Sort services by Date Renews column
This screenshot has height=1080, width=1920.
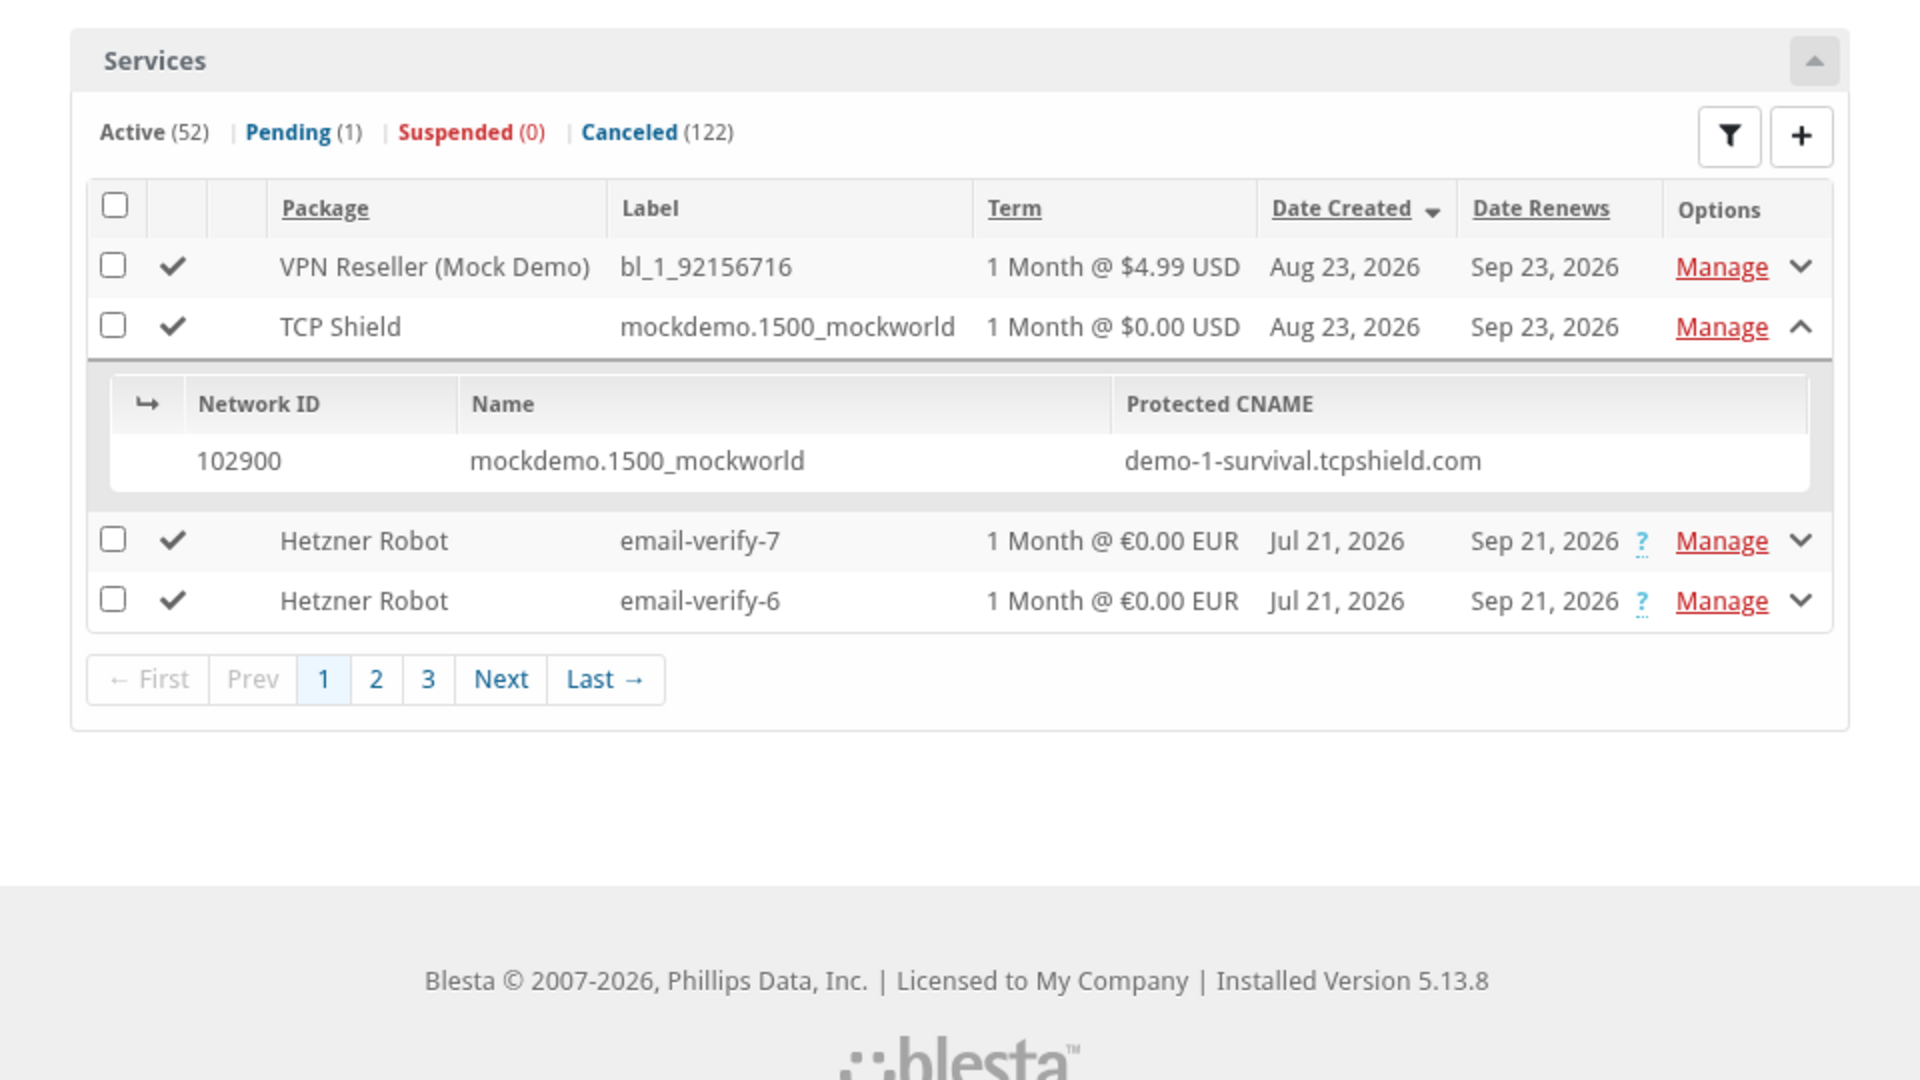(1541, 208)
